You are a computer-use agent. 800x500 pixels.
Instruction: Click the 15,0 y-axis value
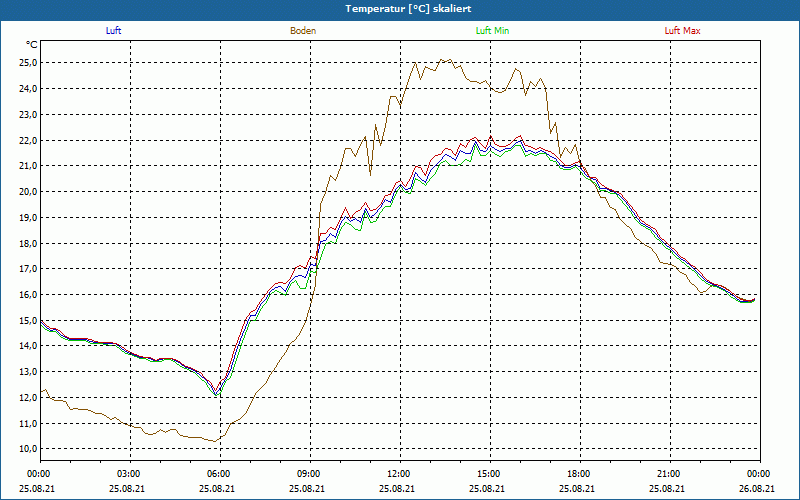tap(29, 320)
